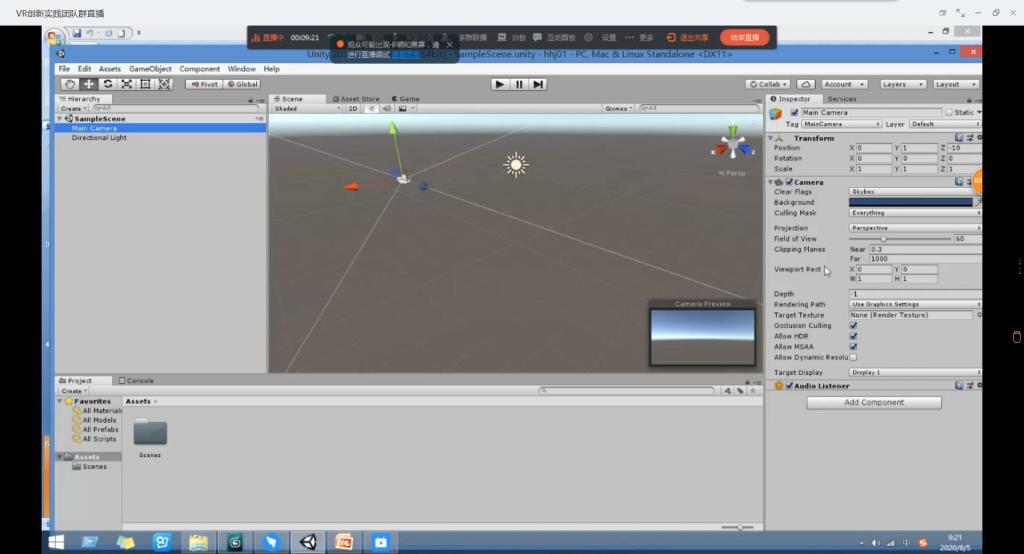Click search by type icon in Project

728,391
